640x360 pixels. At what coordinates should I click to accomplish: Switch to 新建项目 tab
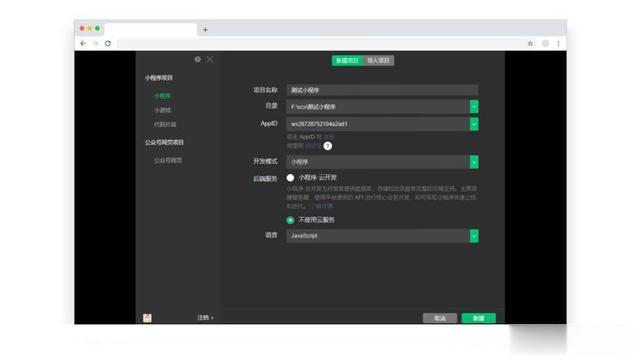pos(347,60)
